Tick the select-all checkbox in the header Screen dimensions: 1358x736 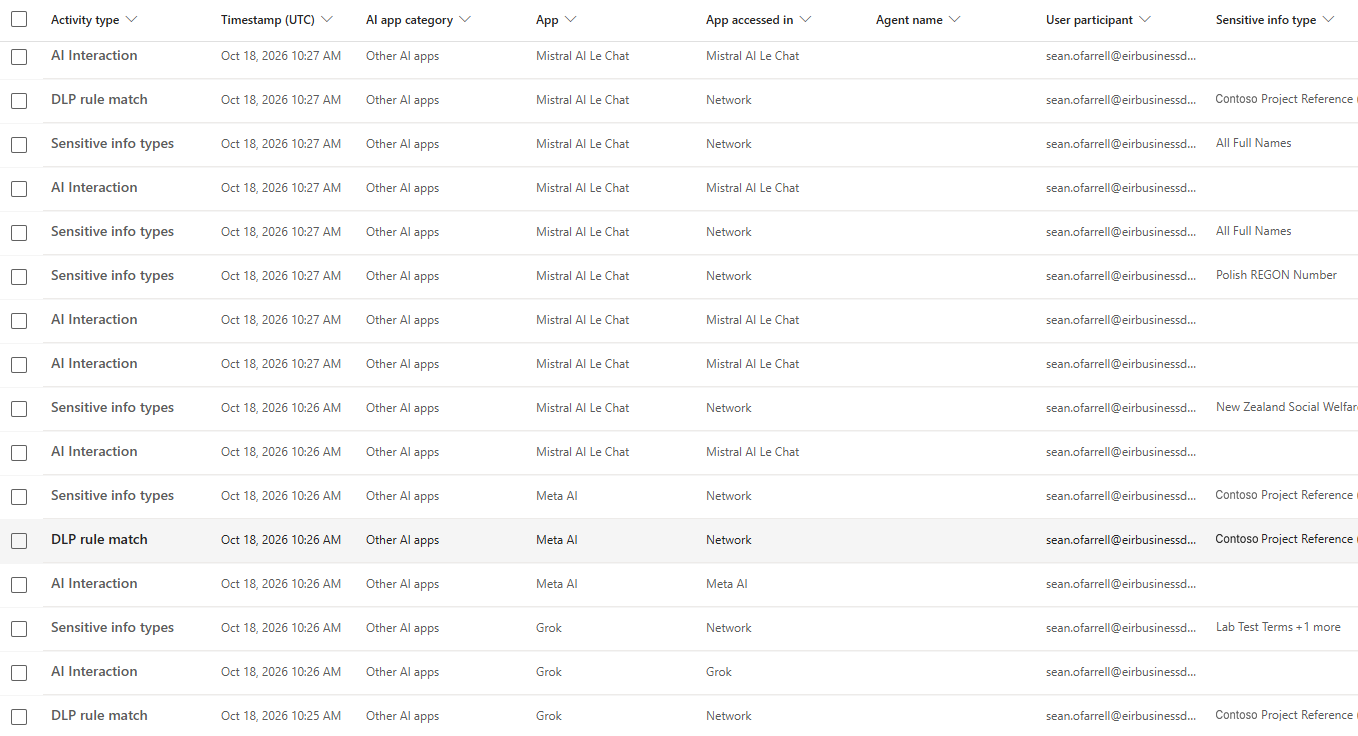19,19
